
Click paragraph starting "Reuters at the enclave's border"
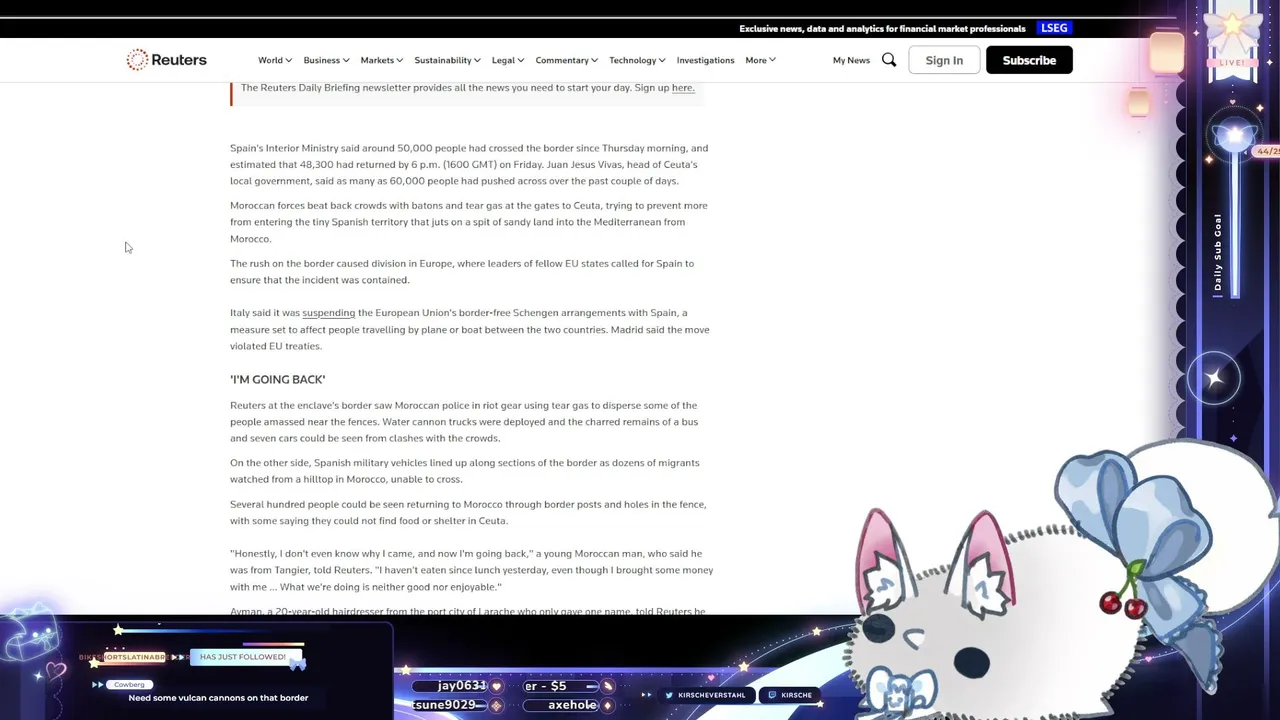pyautogui.click(x=465, y=421)
